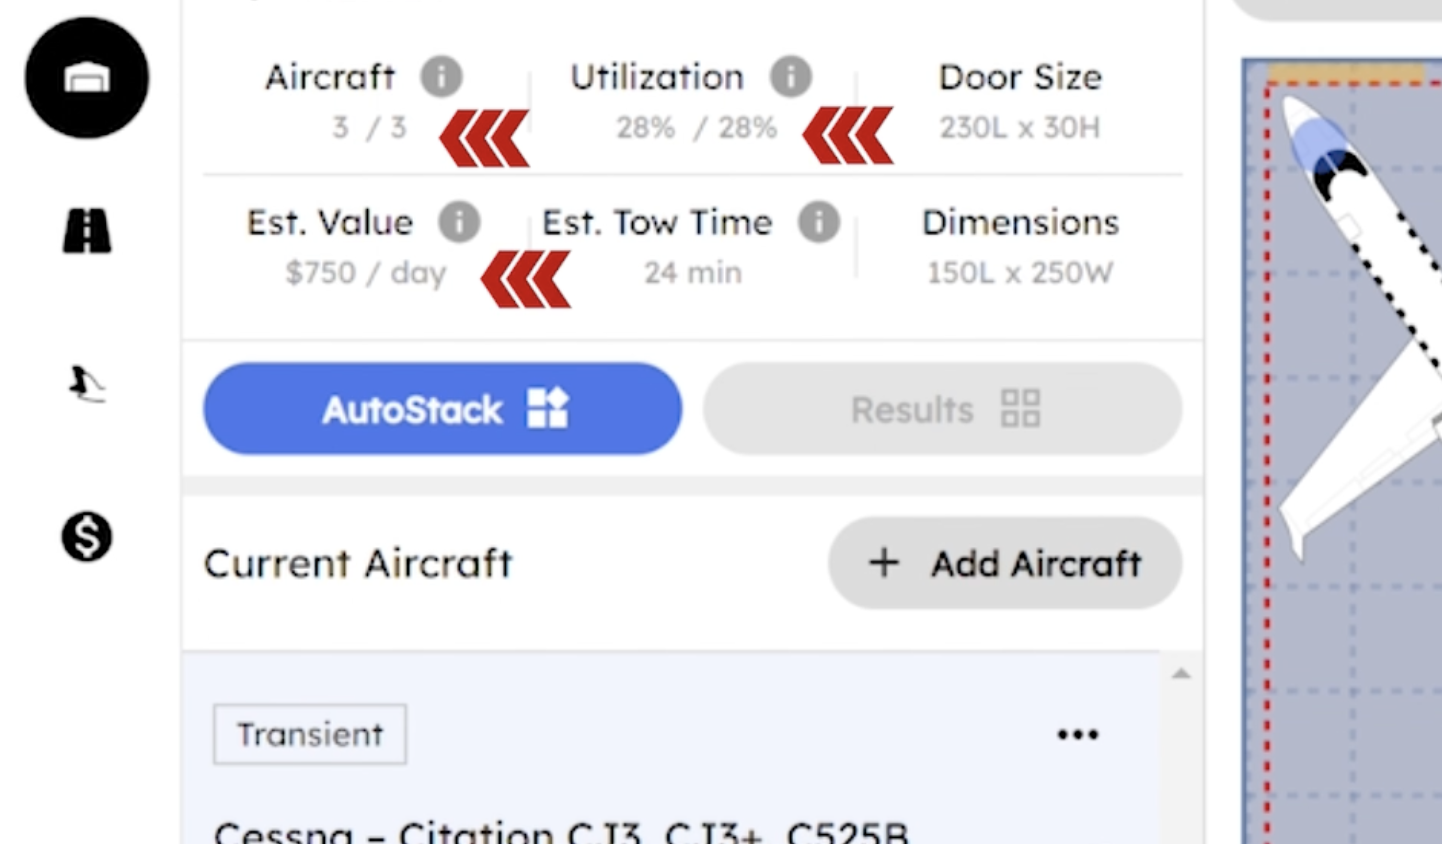Select the Cessna Citation CJ3 entry
Viewport: 1442px width, 844px height.
coord(560,832)
